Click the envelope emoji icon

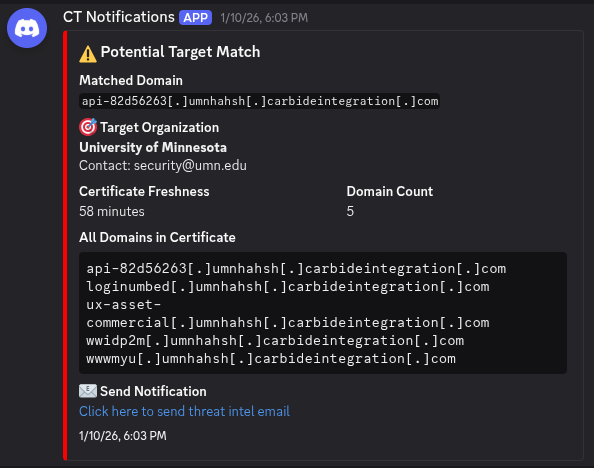tap(88, 391)
